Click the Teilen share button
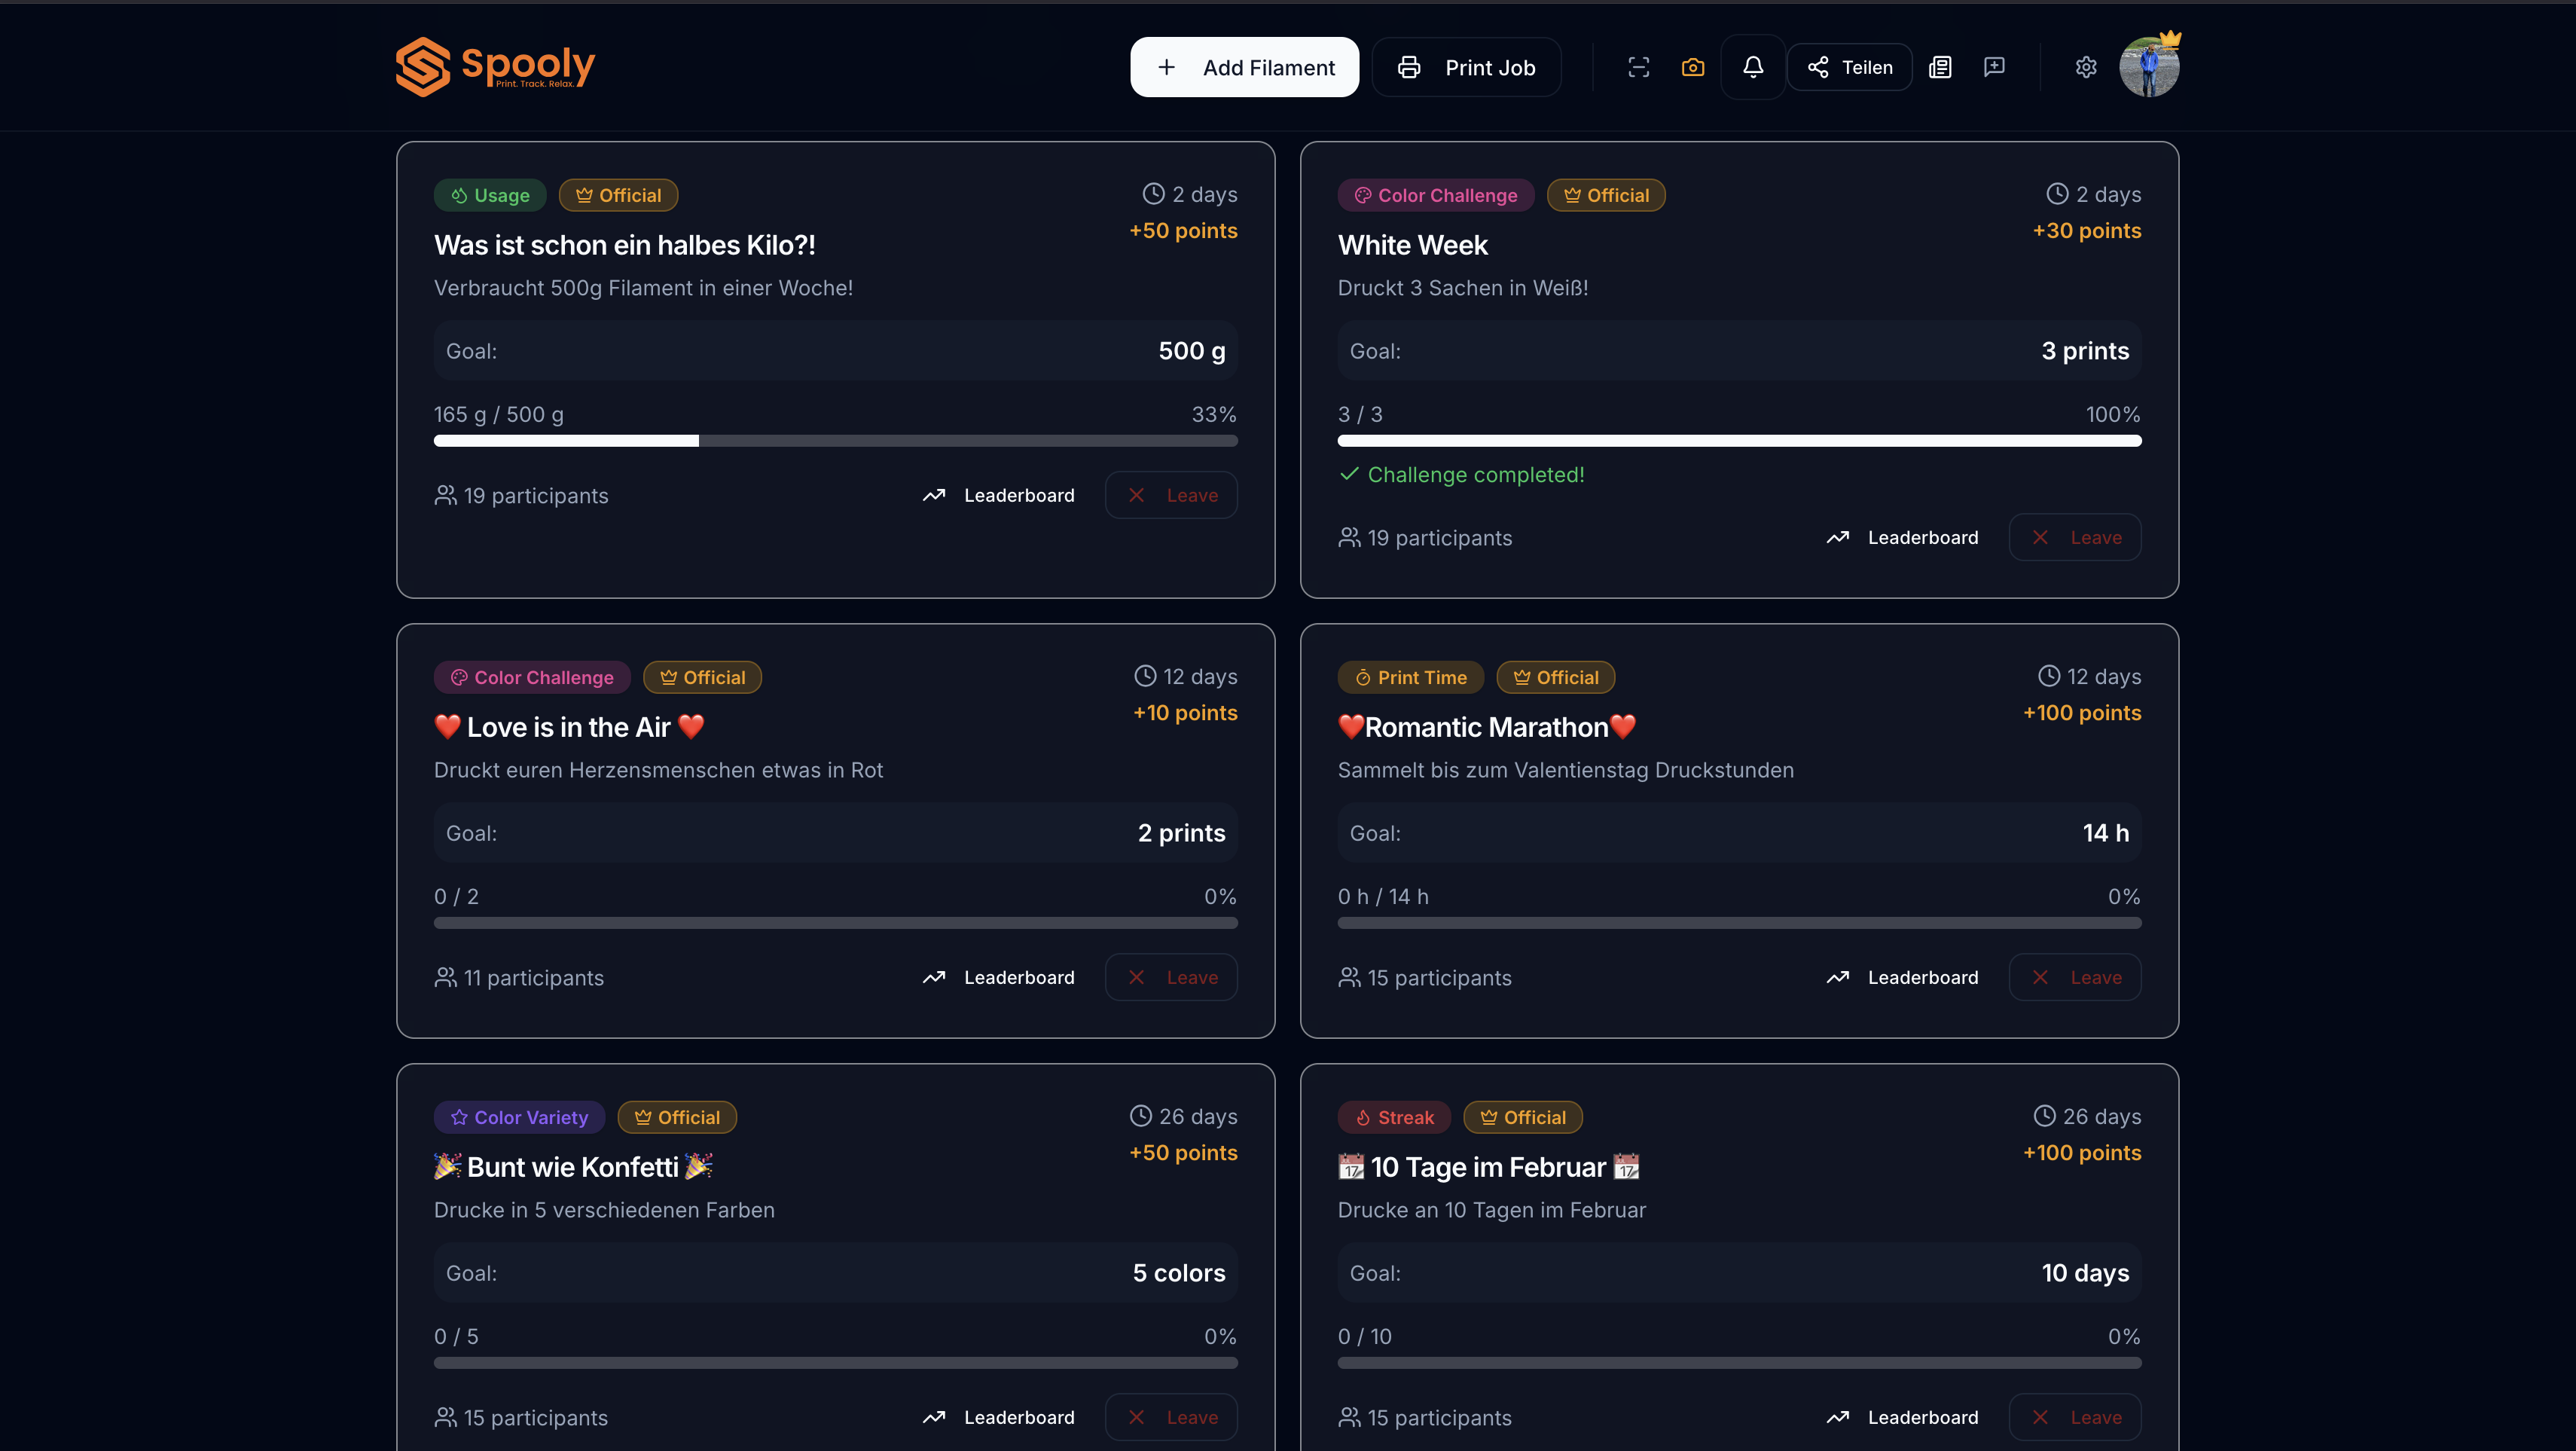 1849,67
